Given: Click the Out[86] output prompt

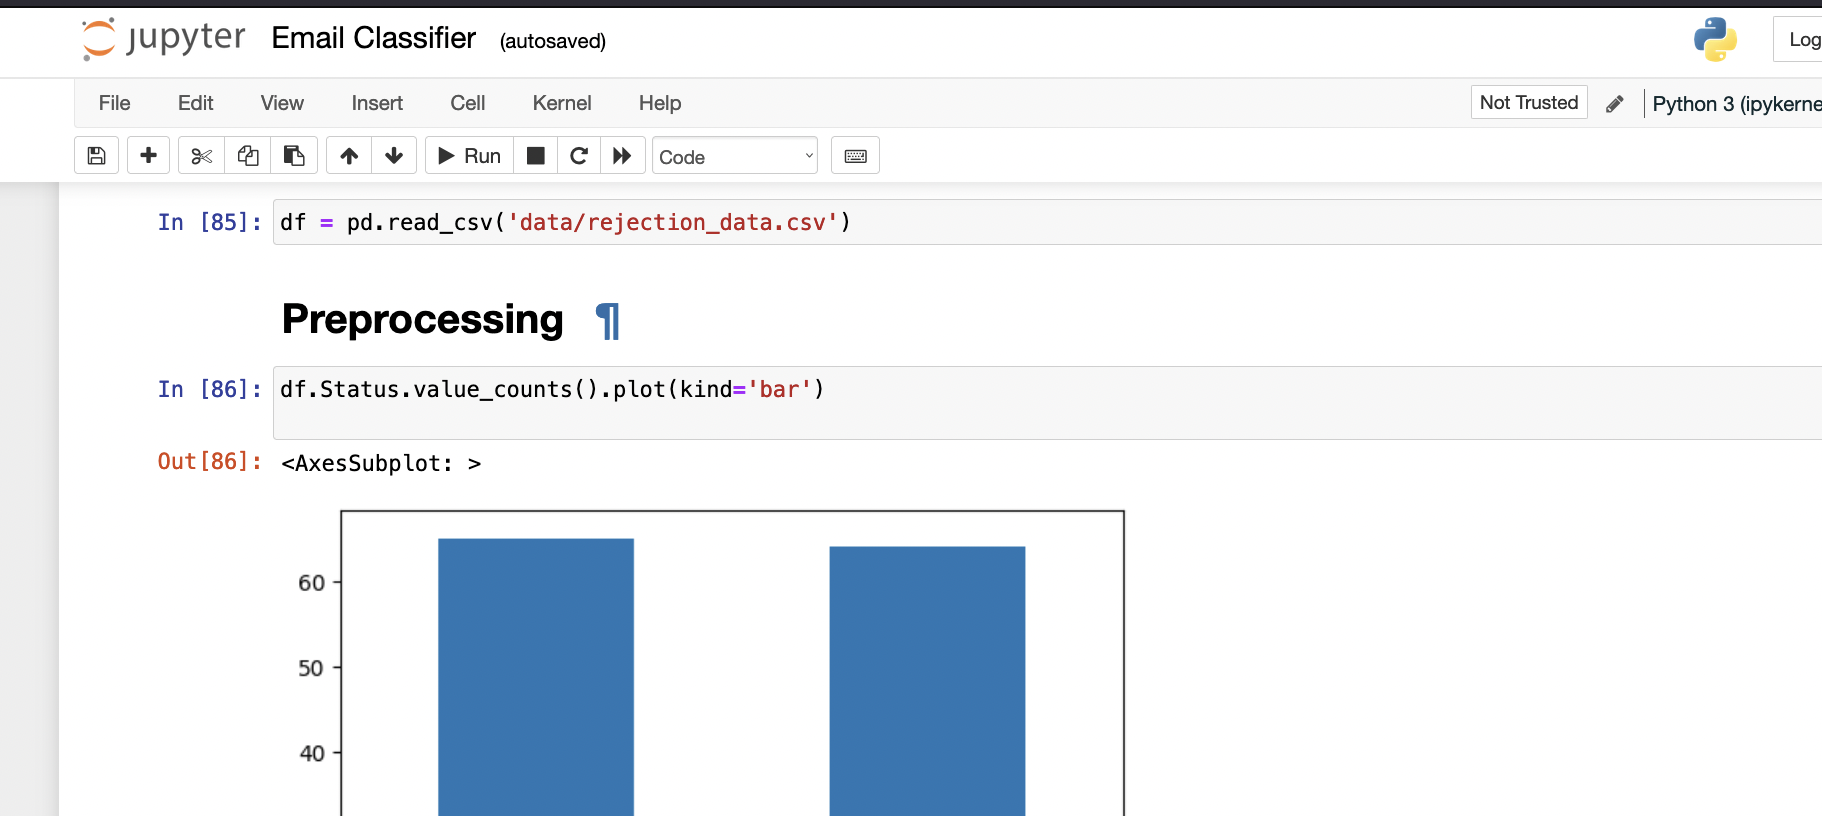Looking at the screenshot, I should click(x=210, y=461).
